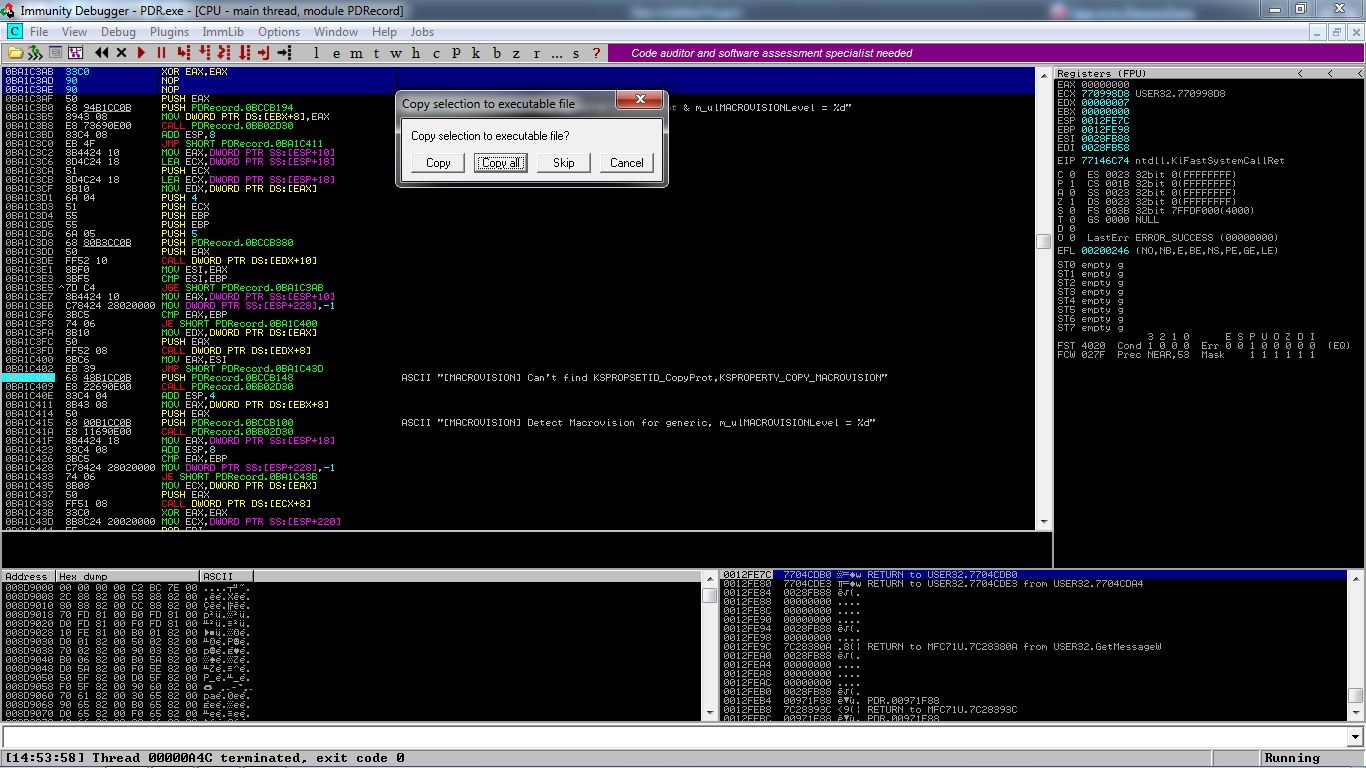1366x768 pixels.
Task: Click the Hex dump column header
Action: click(128, 576)
